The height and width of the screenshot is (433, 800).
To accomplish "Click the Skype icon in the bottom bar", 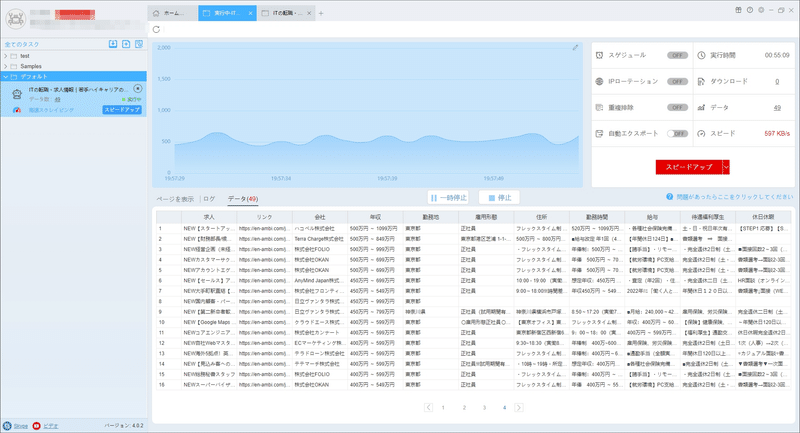I will point(7,426).
